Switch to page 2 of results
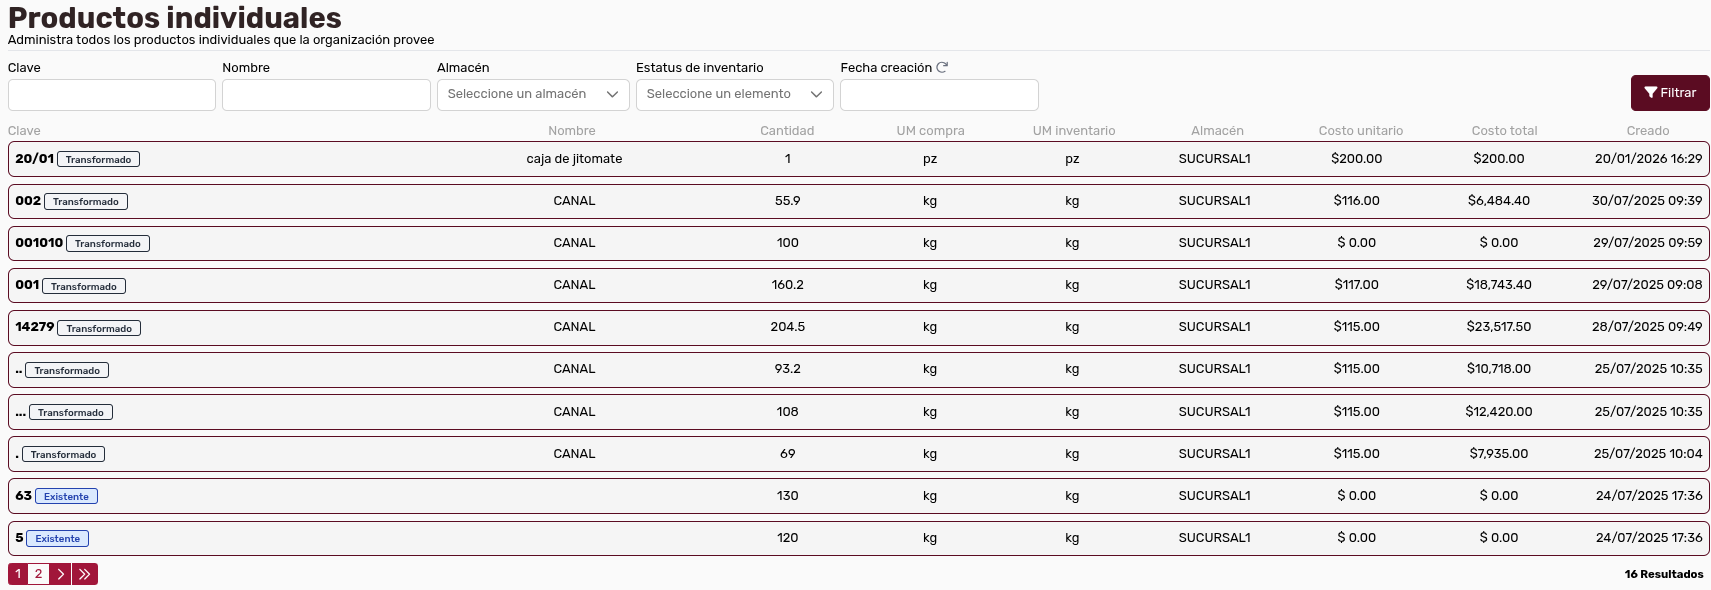 pyautogui.click(x=38, y=574)
